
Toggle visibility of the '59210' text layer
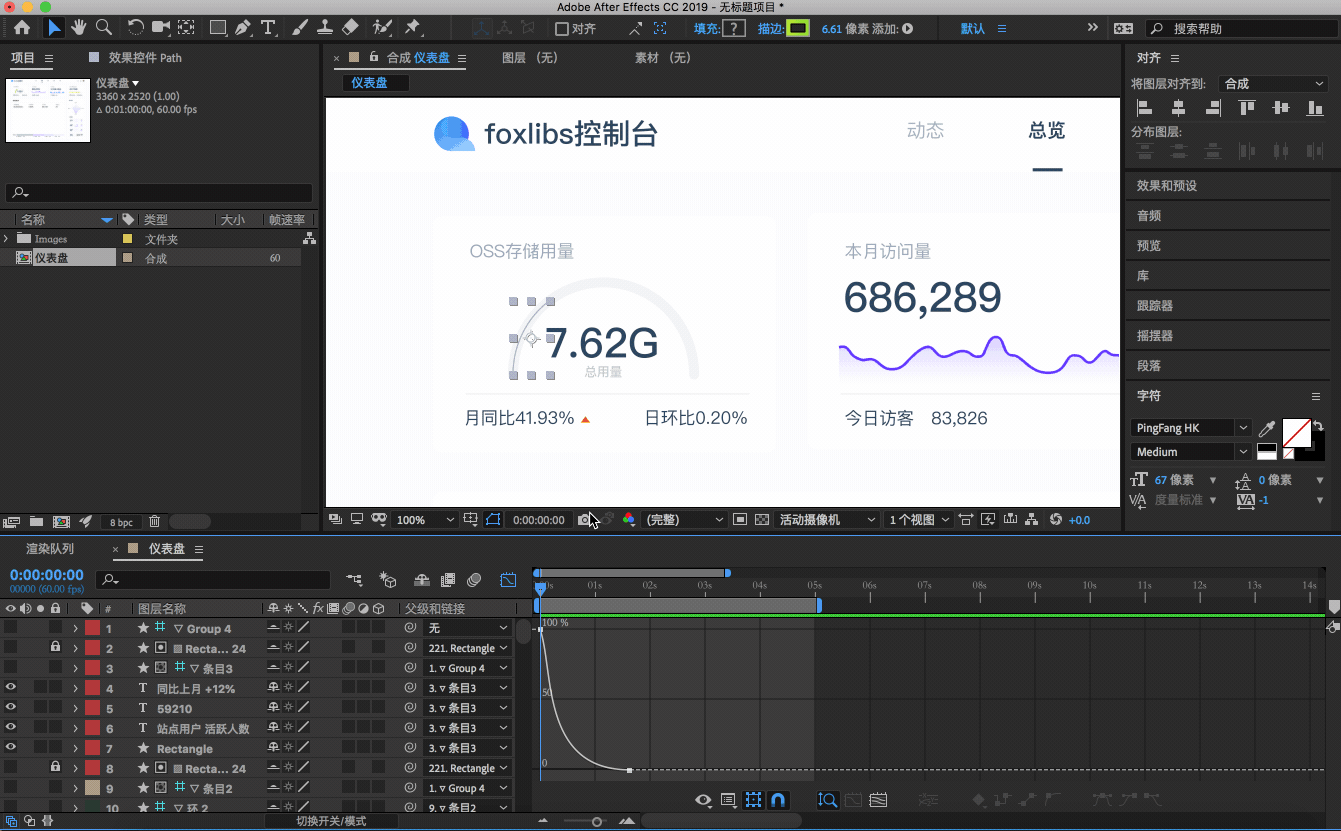click(x=10, y=707)
